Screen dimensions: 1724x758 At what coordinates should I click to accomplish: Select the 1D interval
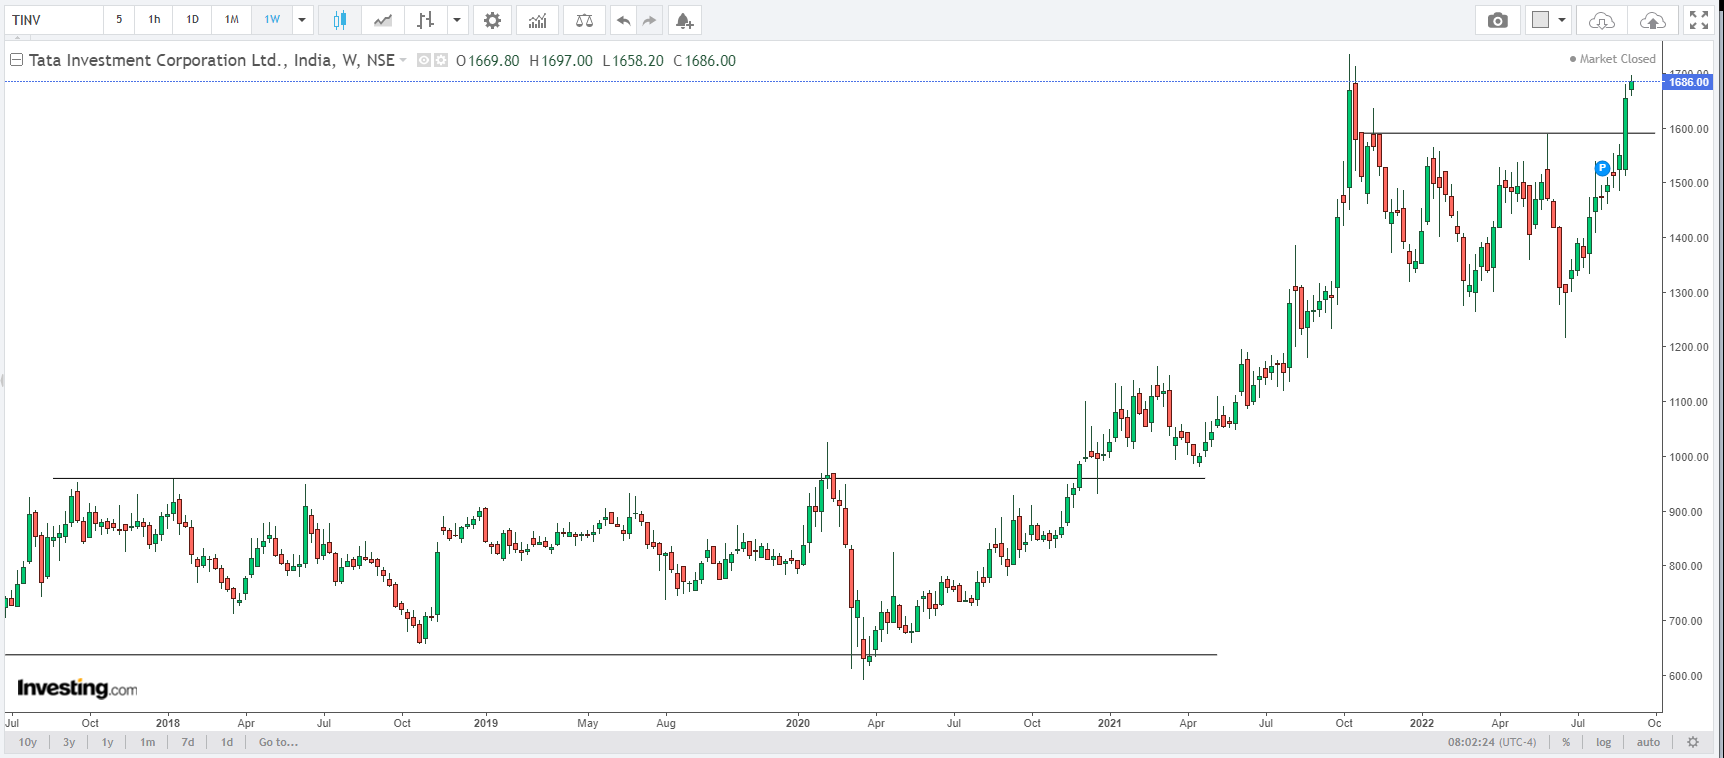pyautogui.click(x=193, y=20)
